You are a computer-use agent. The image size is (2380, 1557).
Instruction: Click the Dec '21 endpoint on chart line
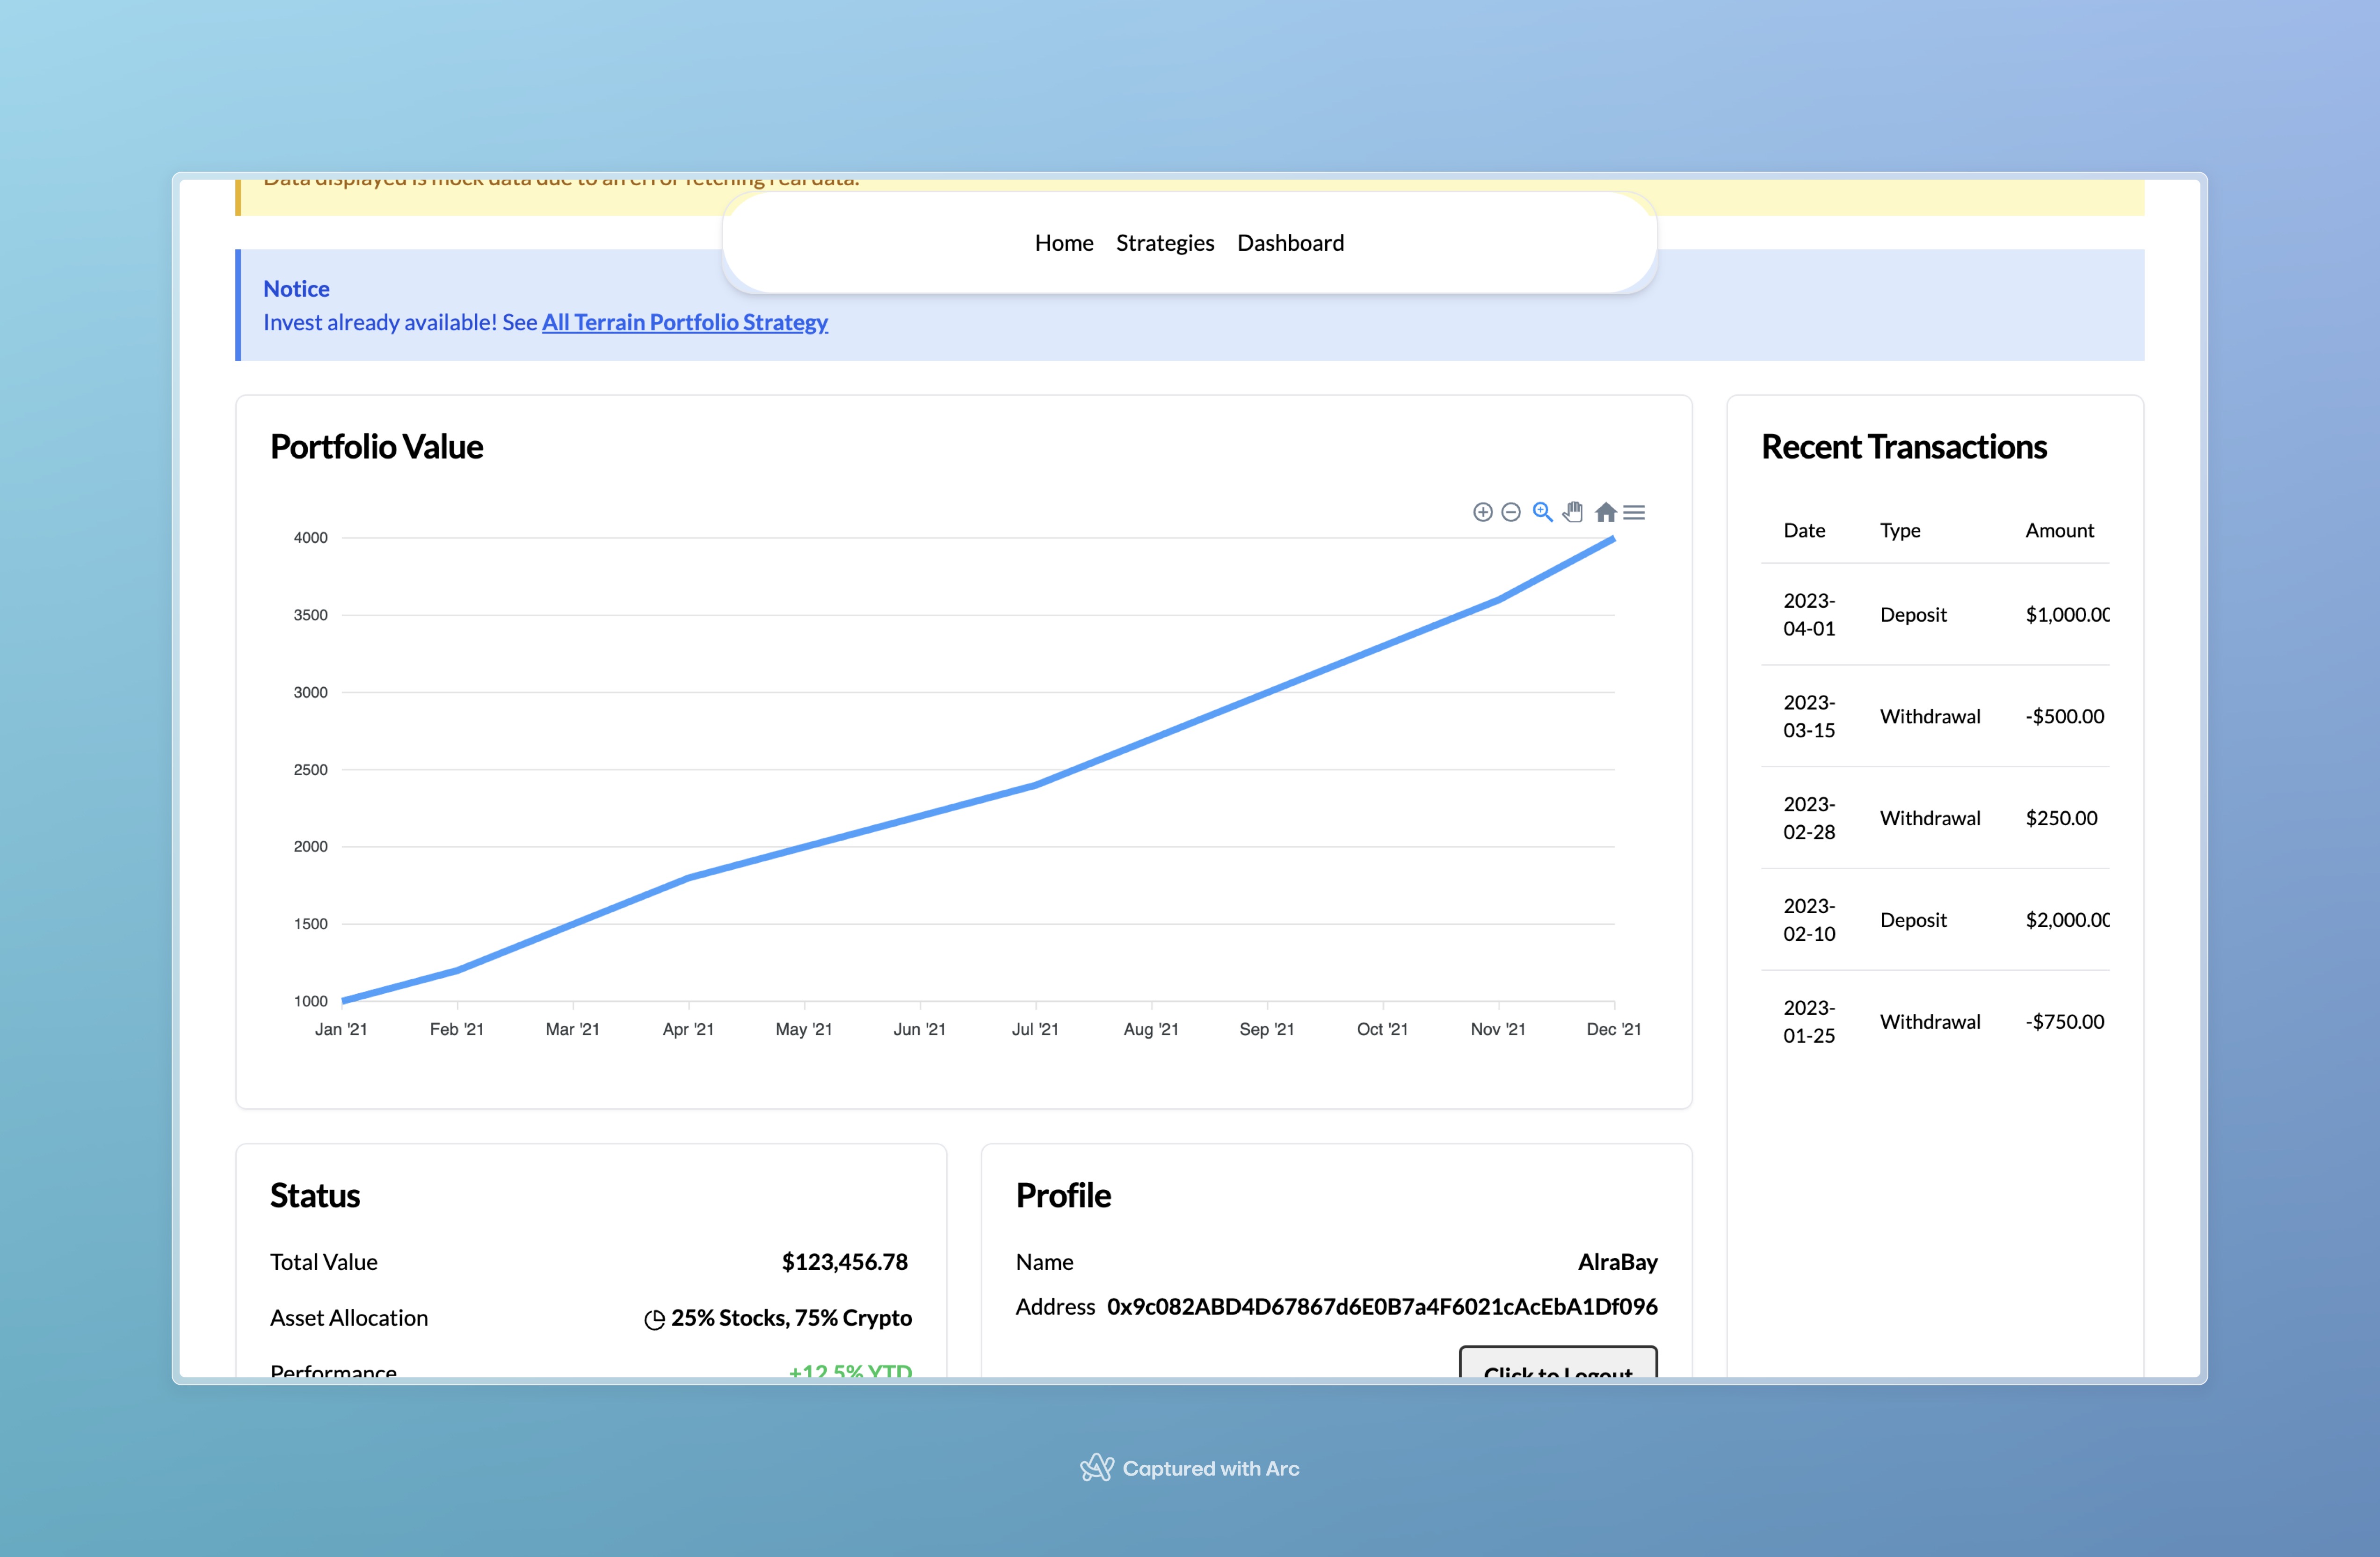coord(1612,539)
